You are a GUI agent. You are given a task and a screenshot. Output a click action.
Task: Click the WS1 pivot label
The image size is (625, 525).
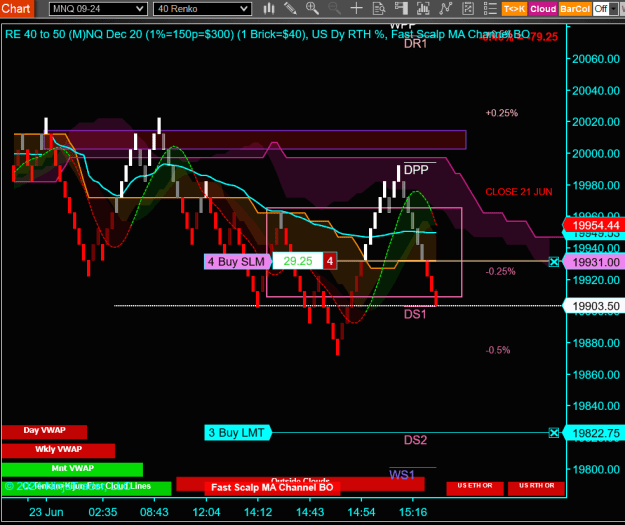point(402,475)
